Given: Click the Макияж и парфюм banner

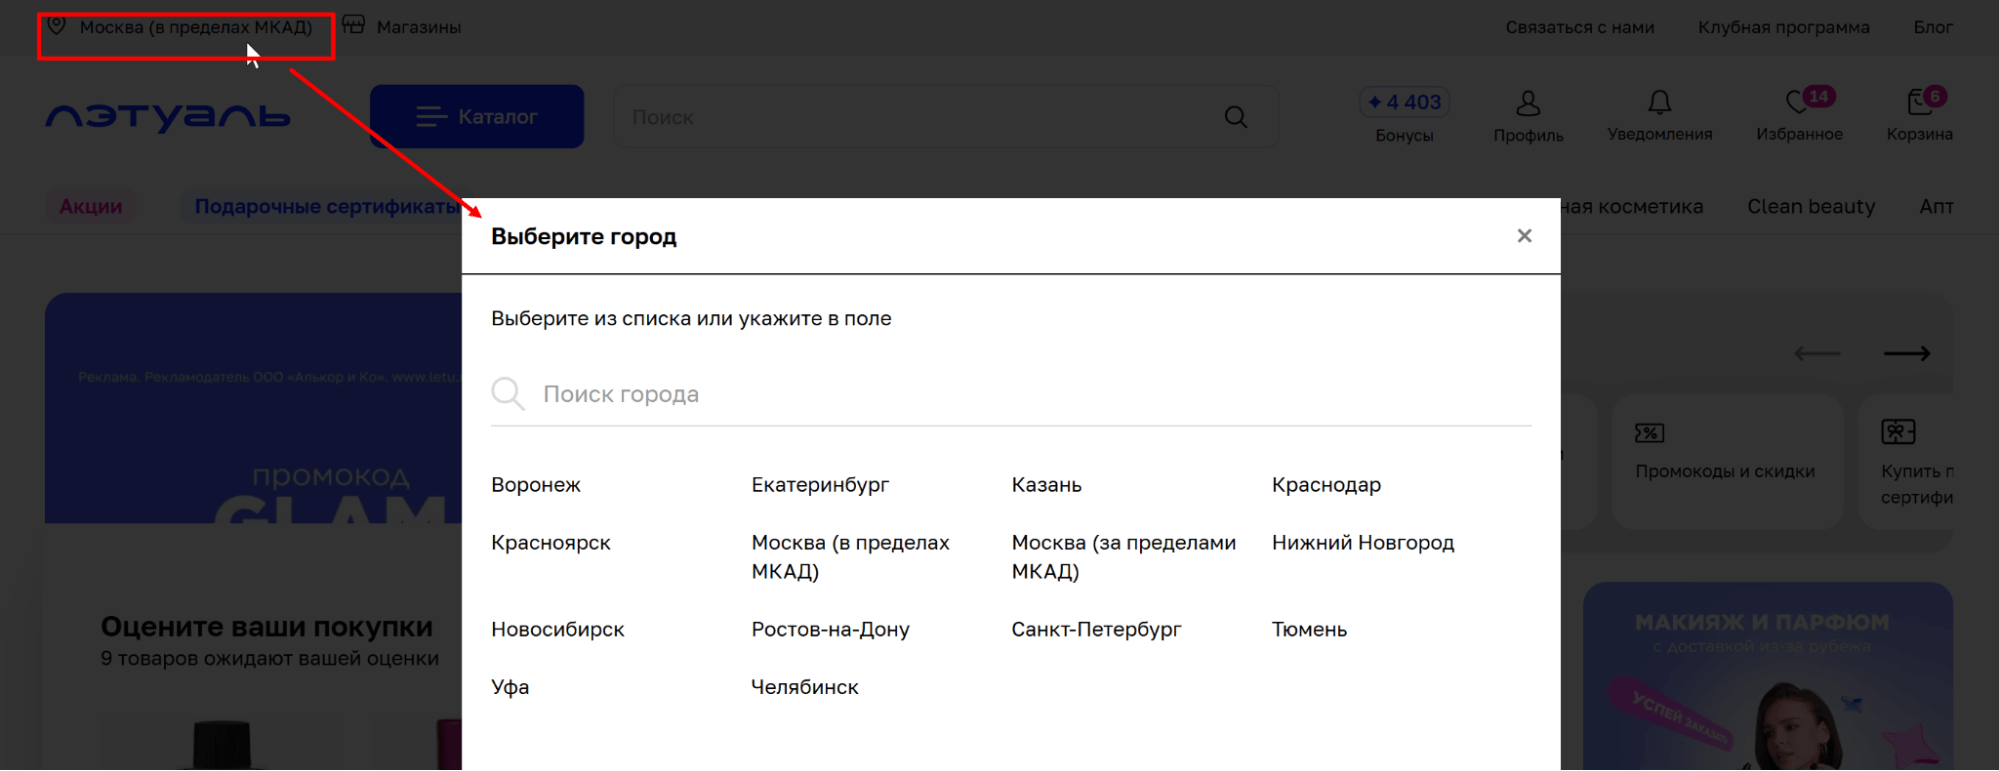Looking at the screenshot, I should coord(1768,676).
